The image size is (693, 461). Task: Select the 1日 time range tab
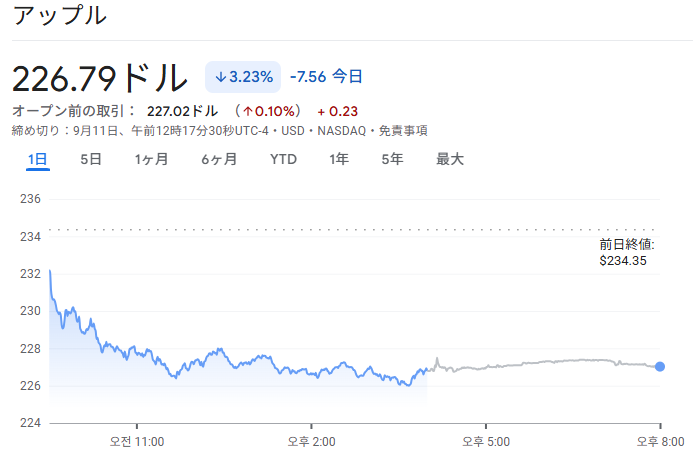pyautogui.click(x=38, y=159)
